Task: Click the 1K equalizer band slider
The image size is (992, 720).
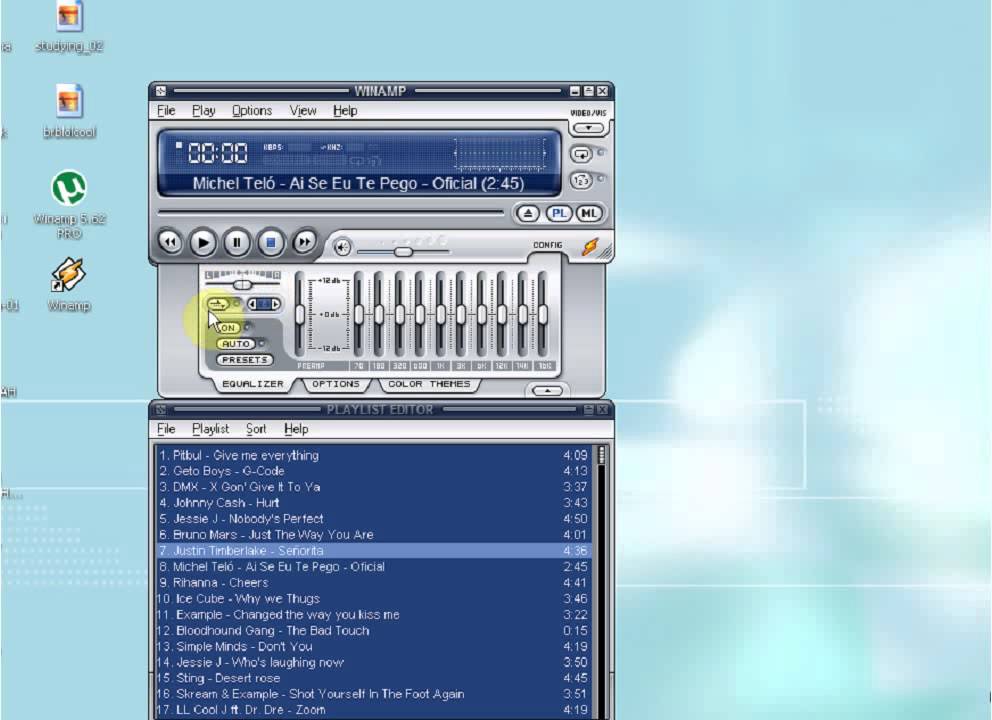Action: (440, 314)
